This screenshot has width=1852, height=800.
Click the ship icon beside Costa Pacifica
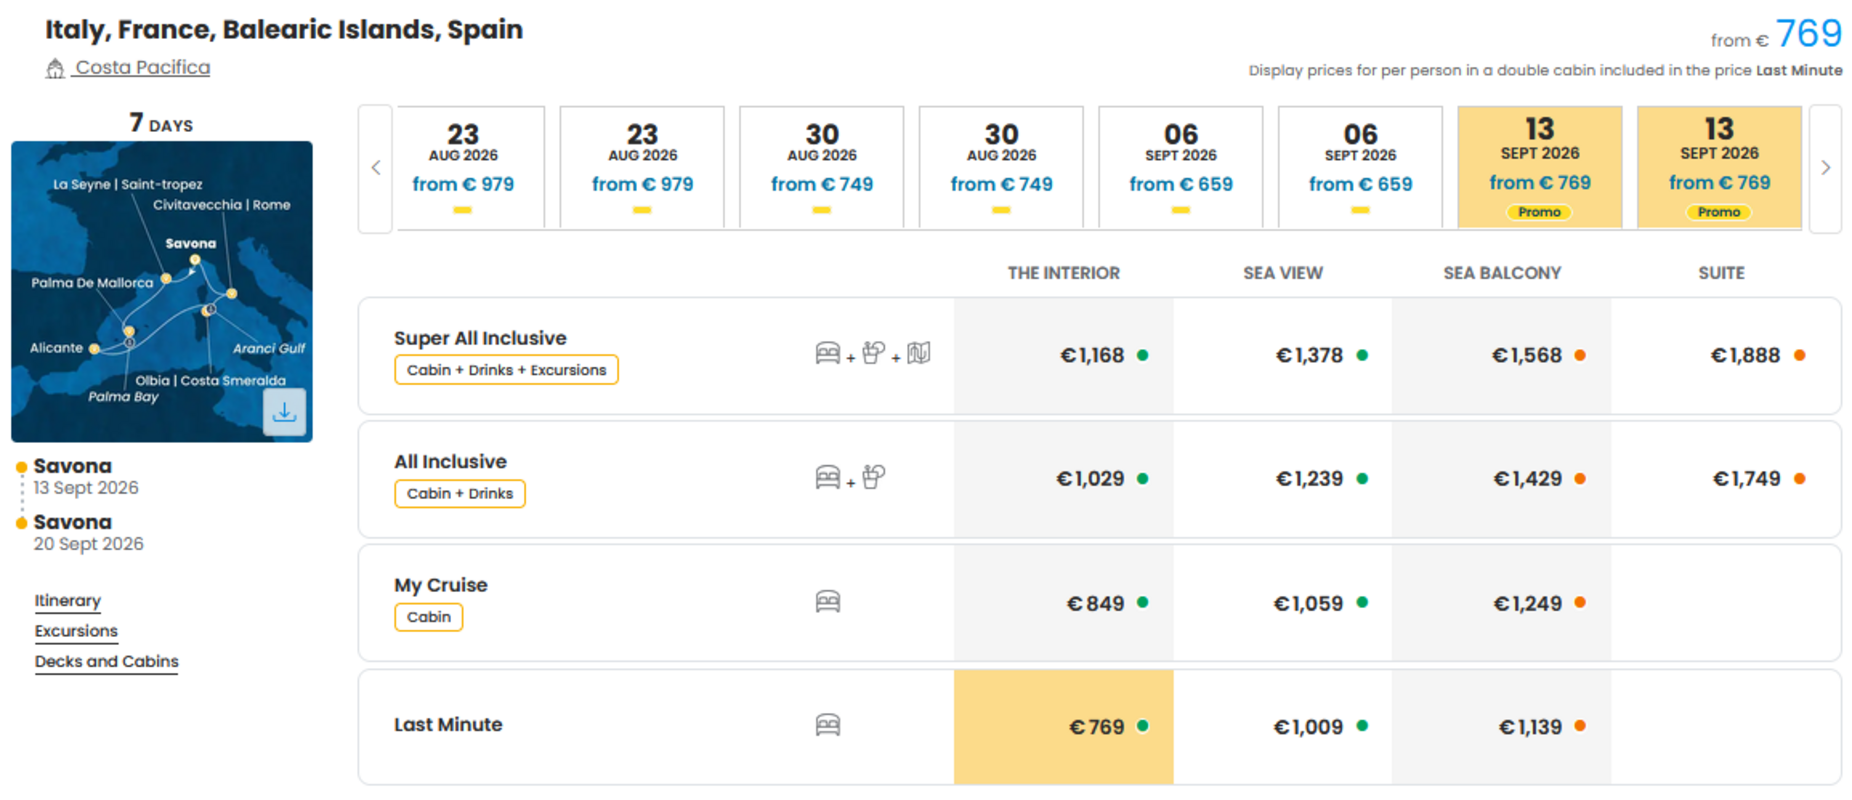pos(55,69)
